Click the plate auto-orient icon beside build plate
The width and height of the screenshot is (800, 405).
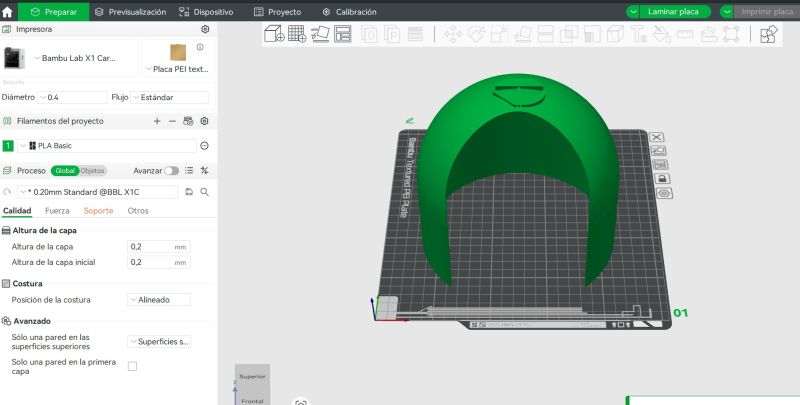click(x=658, y=151)
